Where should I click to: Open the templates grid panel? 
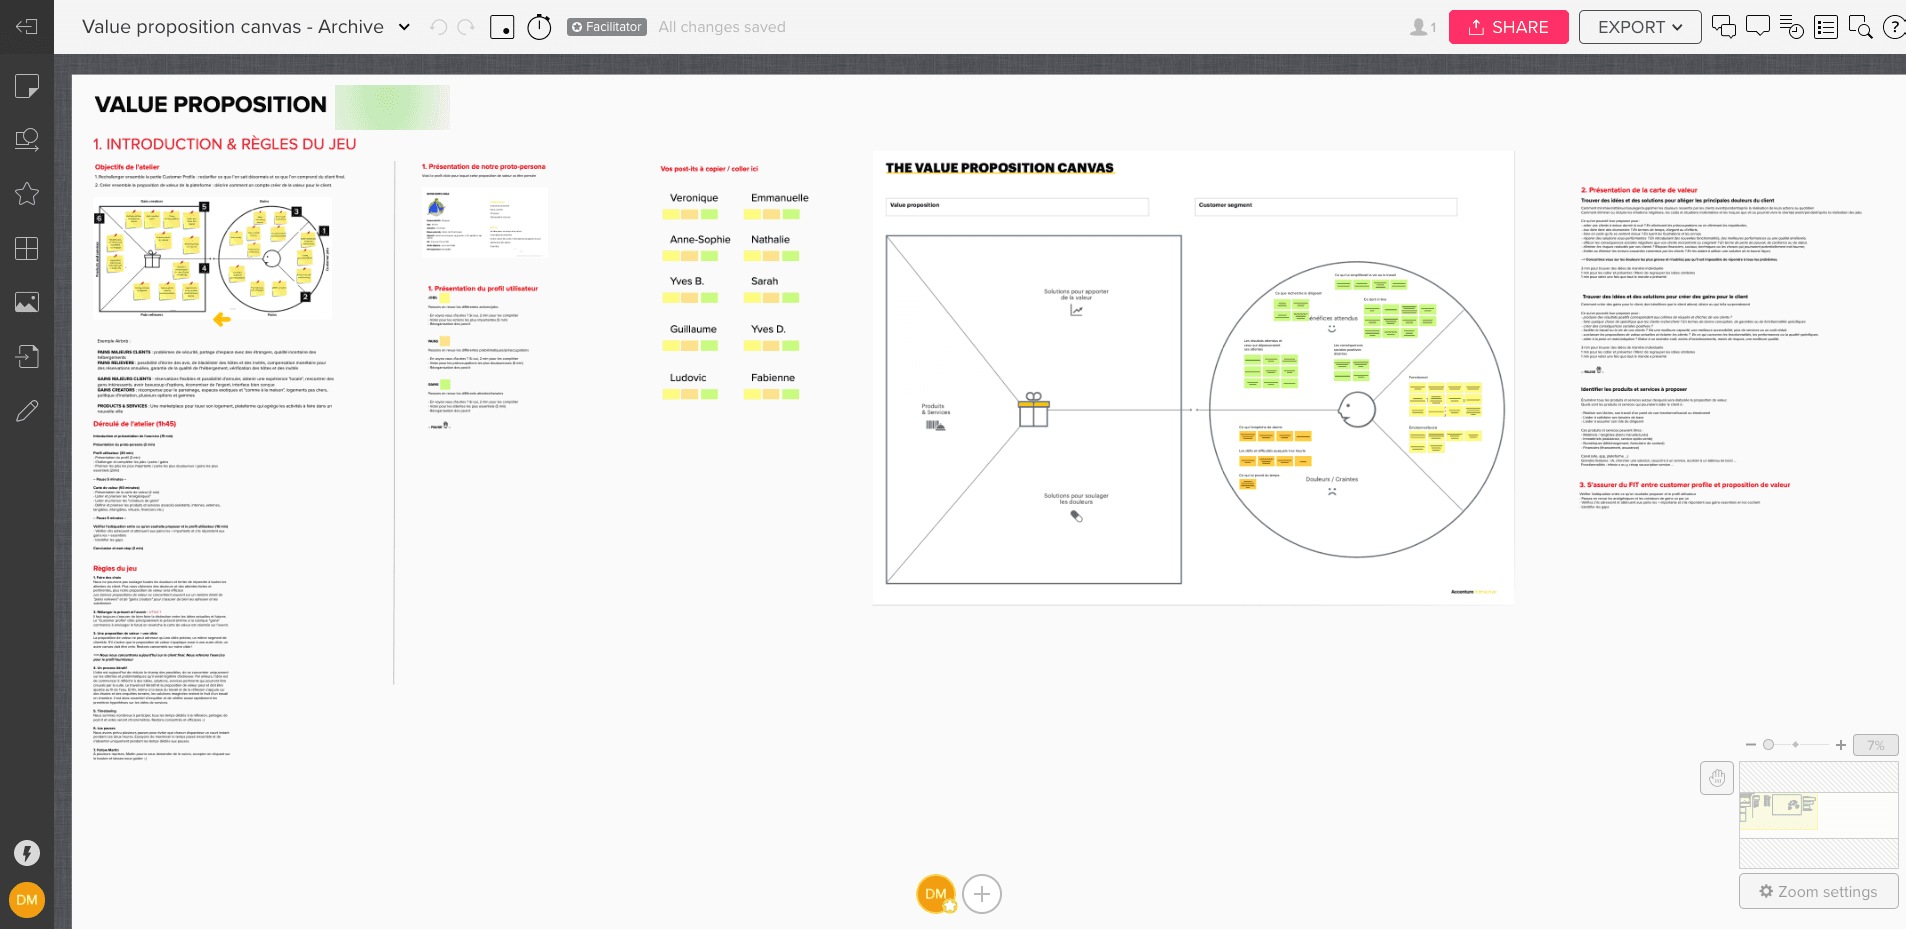tap(27, 248)
